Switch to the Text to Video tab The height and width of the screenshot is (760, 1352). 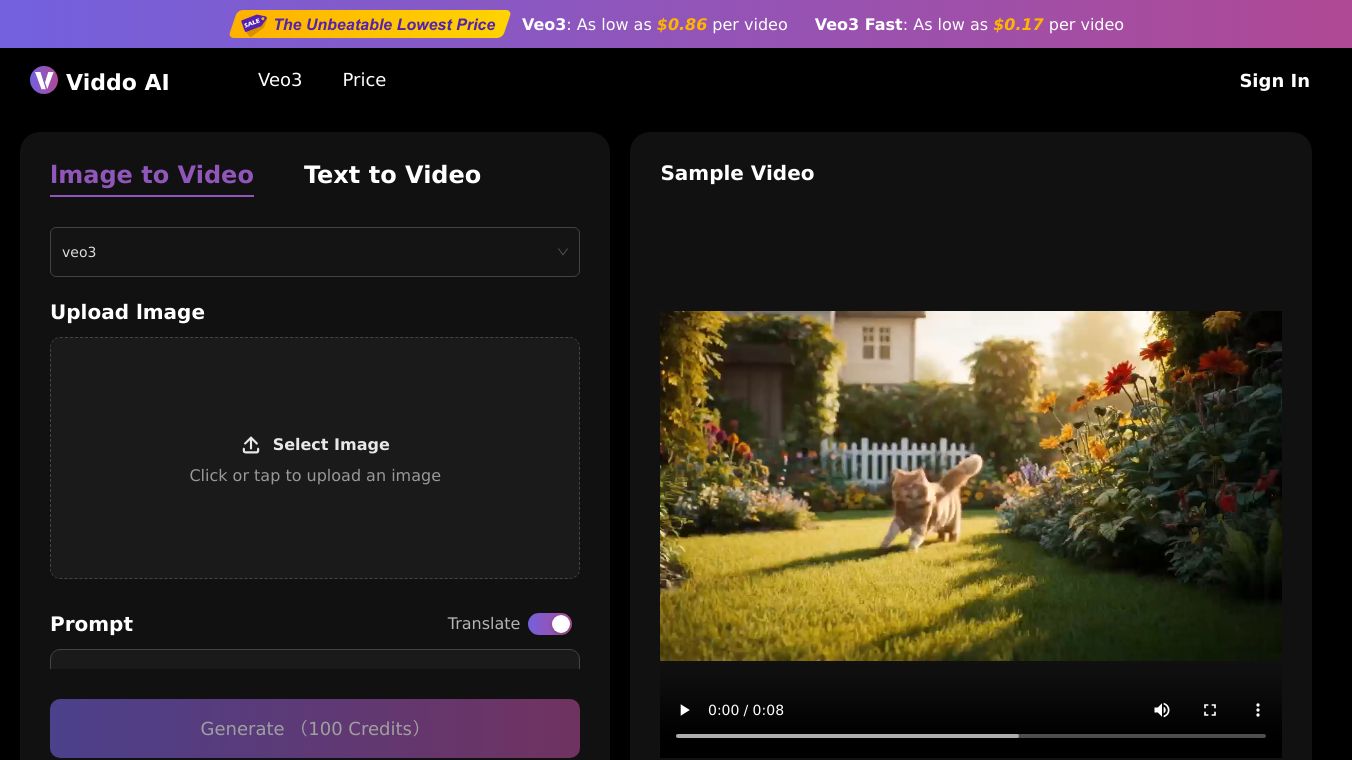(x=392, y=175)
